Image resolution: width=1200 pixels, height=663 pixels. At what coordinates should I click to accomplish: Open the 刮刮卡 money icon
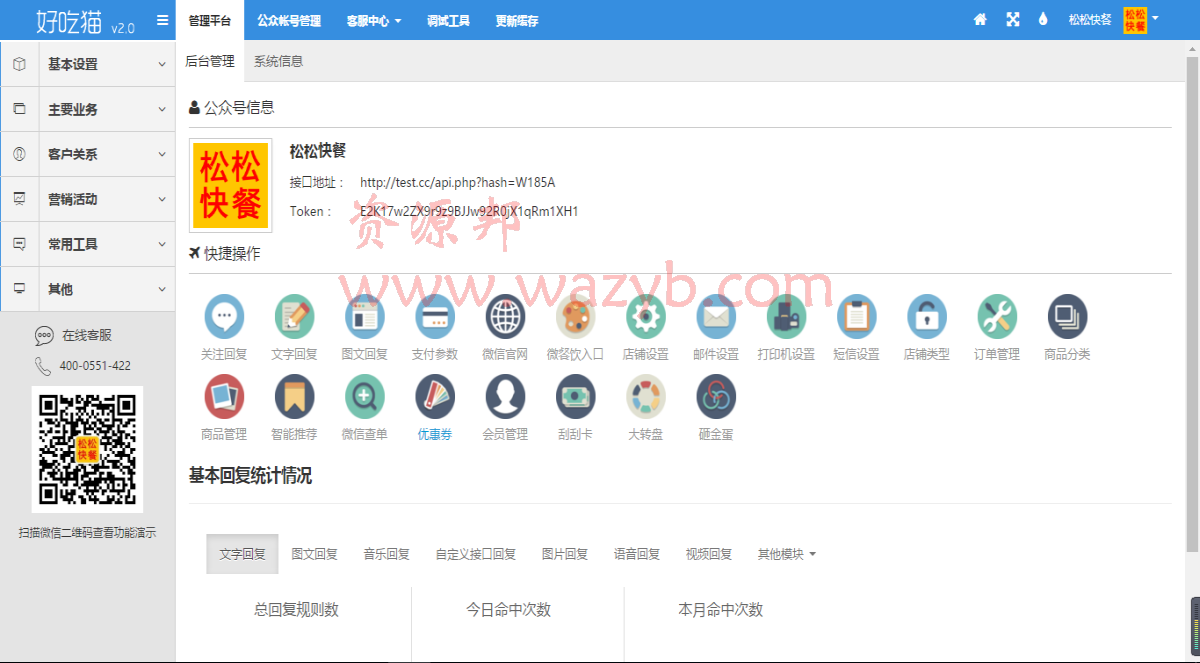coord(575,396)
